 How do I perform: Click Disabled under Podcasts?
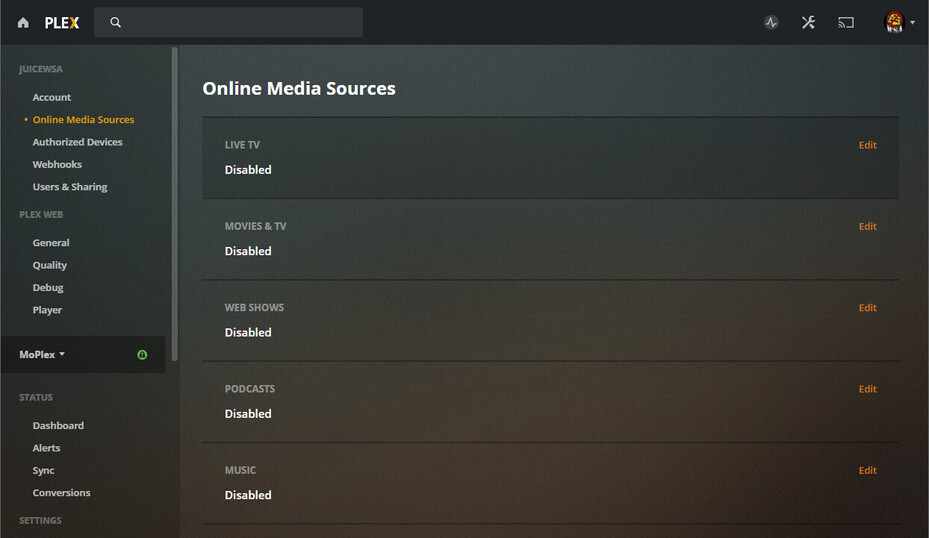[248, 414]
